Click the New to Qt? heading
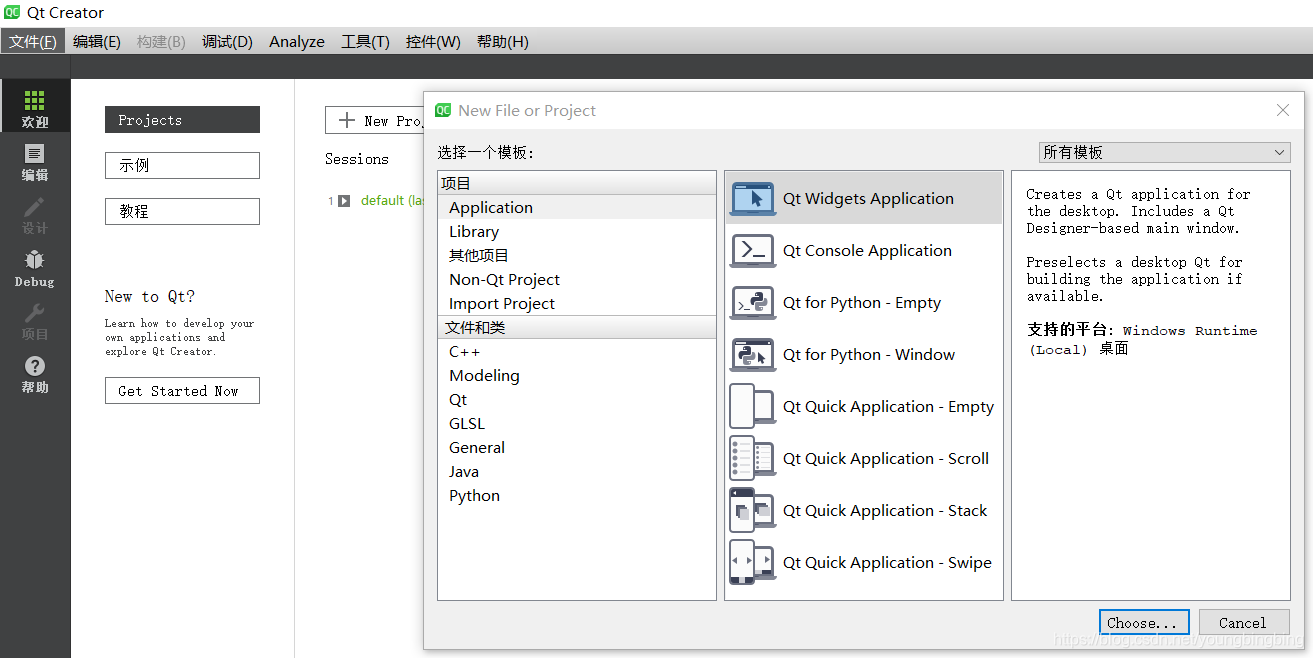 pos(150,296)
